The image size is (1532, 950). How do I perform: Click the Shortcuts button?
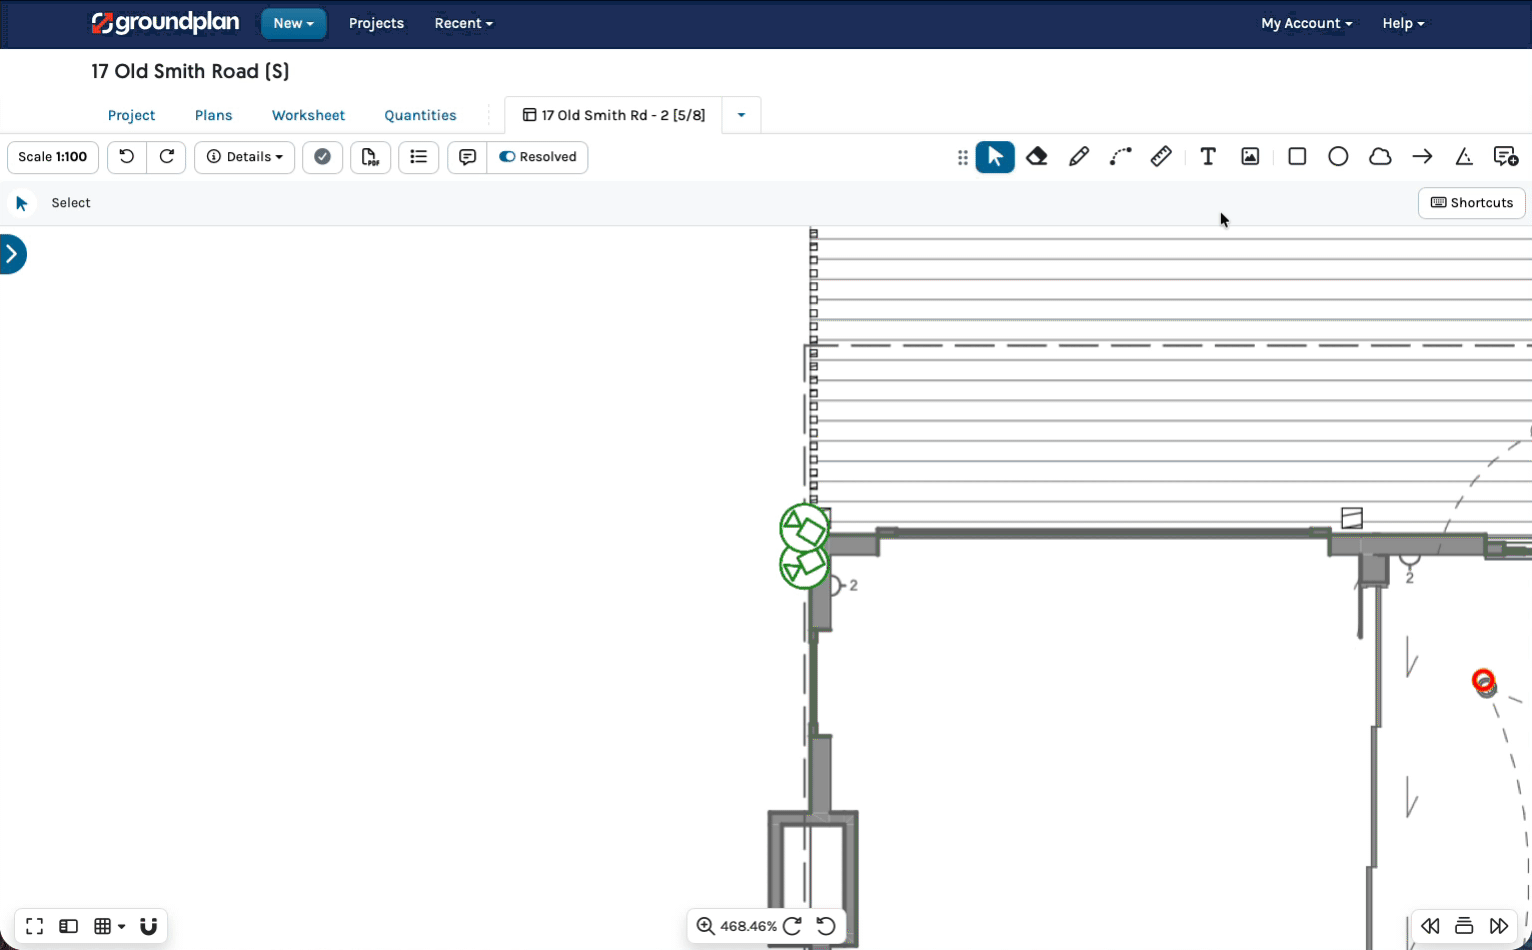click(x=1471, y=203)
